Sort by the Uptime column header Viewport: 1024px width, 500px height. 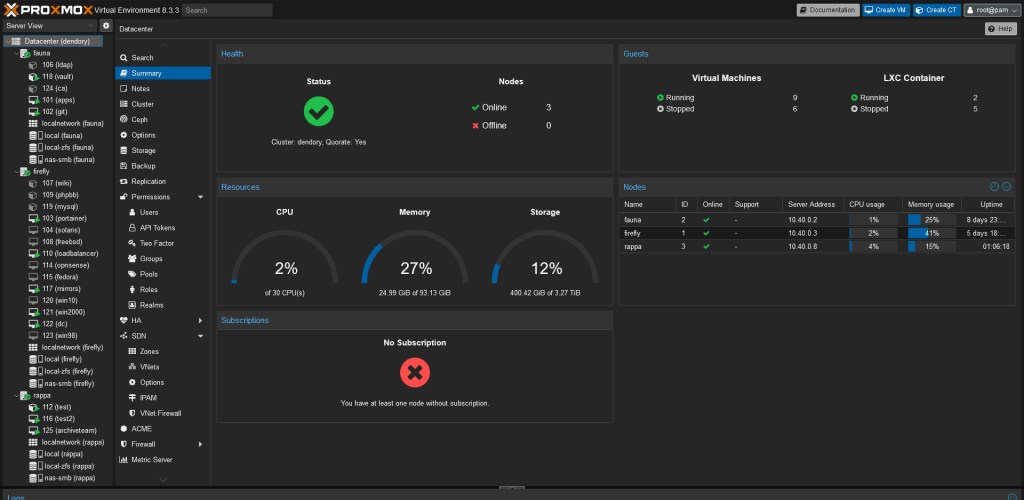[987, 204]
